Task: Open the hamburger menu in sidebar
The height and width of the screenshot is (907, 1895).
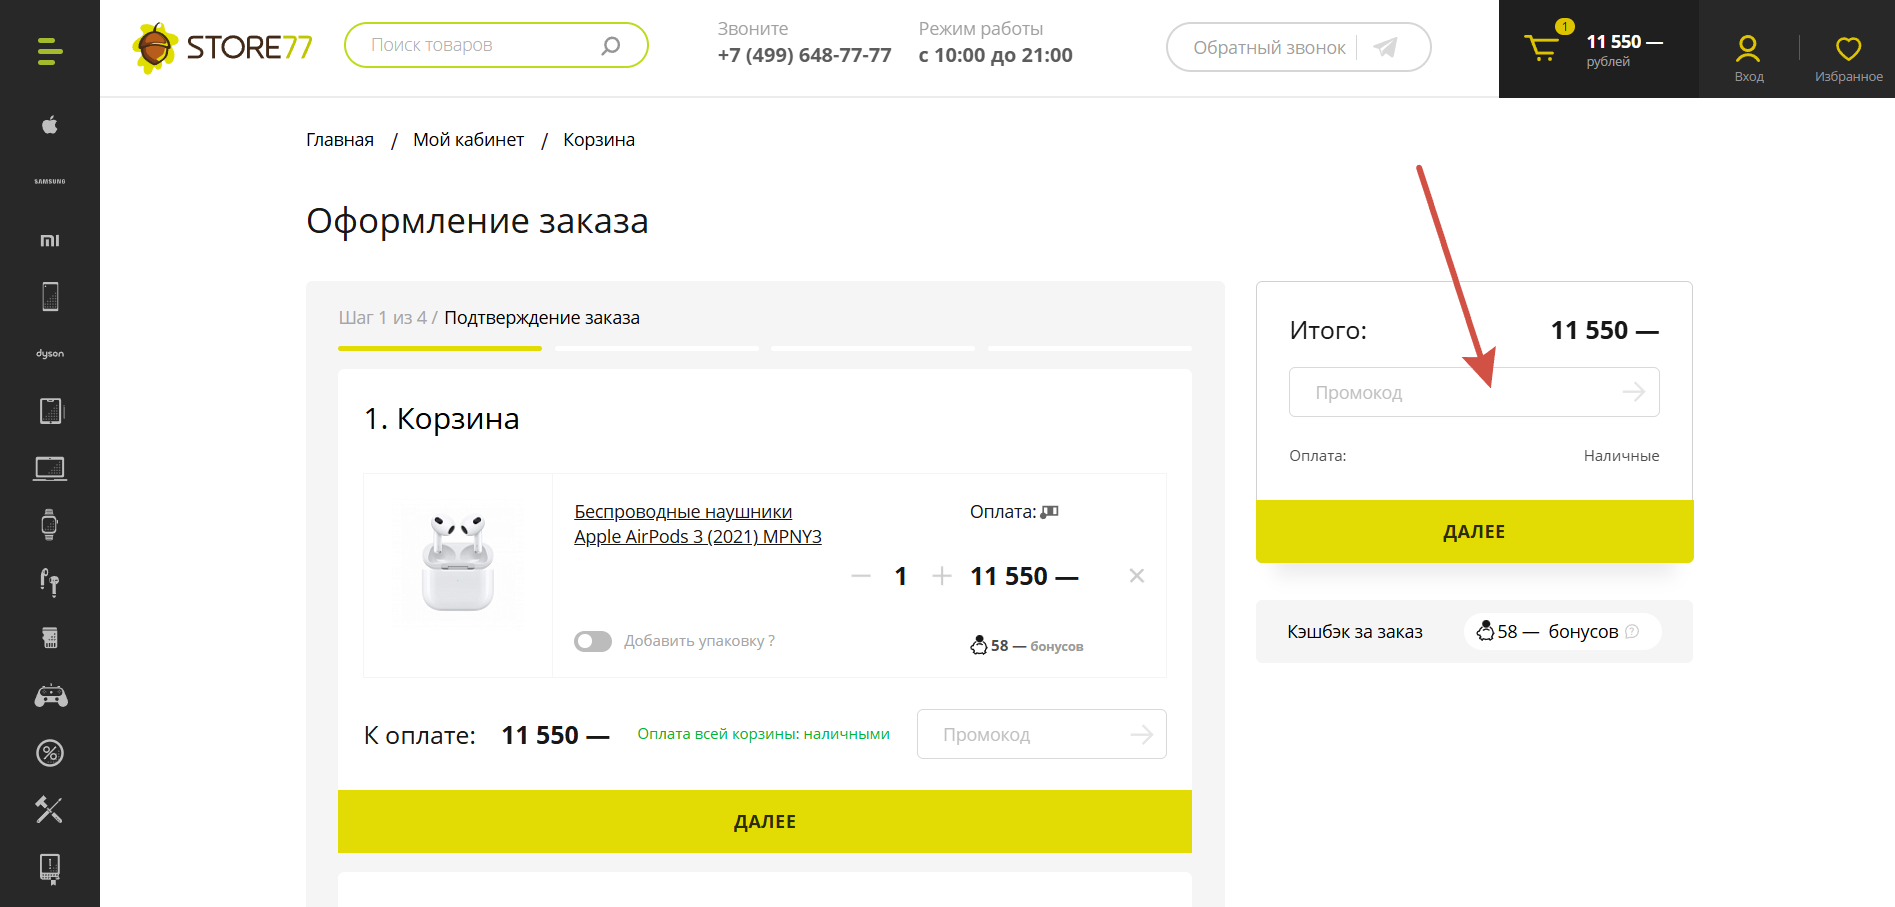Action: 50,51
